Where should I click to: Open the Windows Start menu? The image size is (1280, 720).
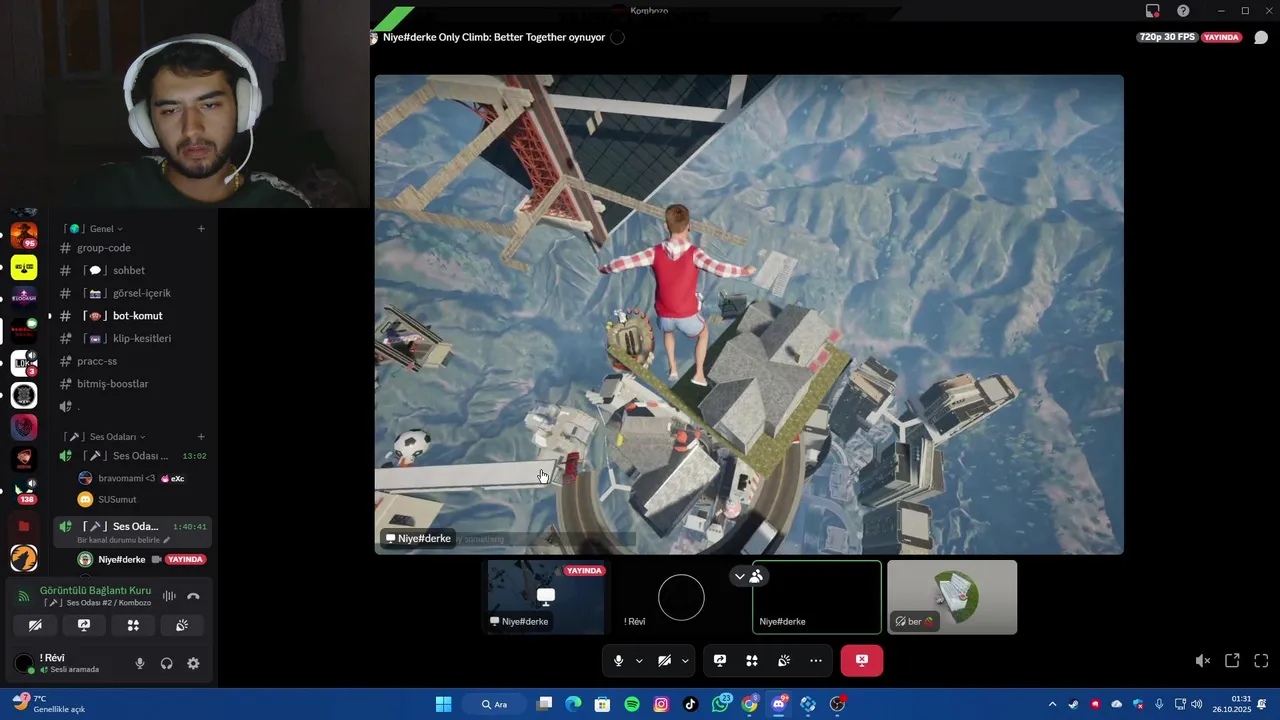coord(443,704)
